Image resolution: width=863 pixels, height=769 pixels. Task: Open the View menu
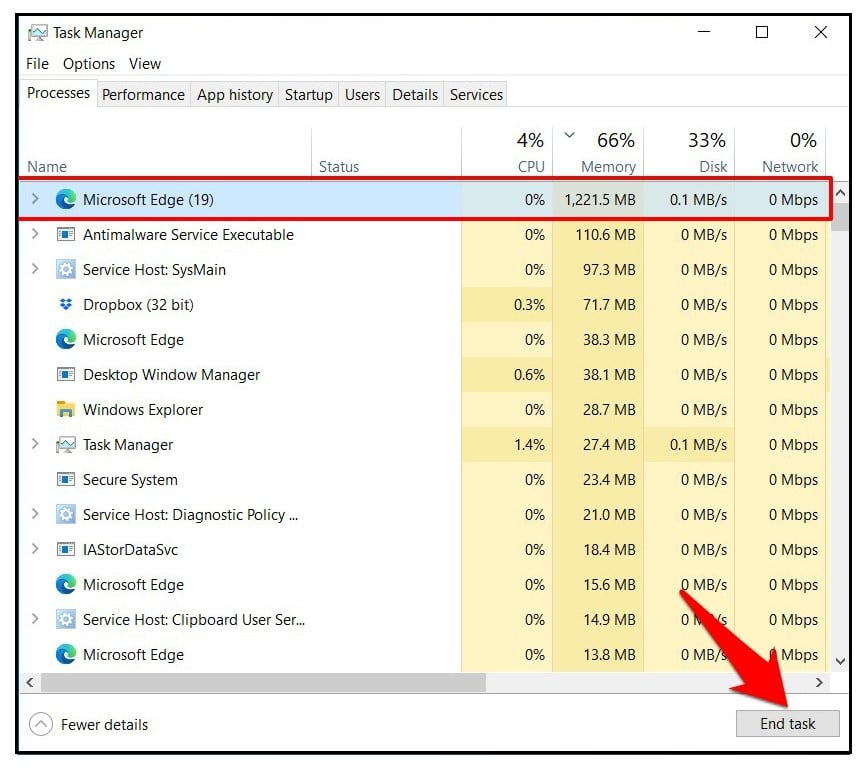145,64
